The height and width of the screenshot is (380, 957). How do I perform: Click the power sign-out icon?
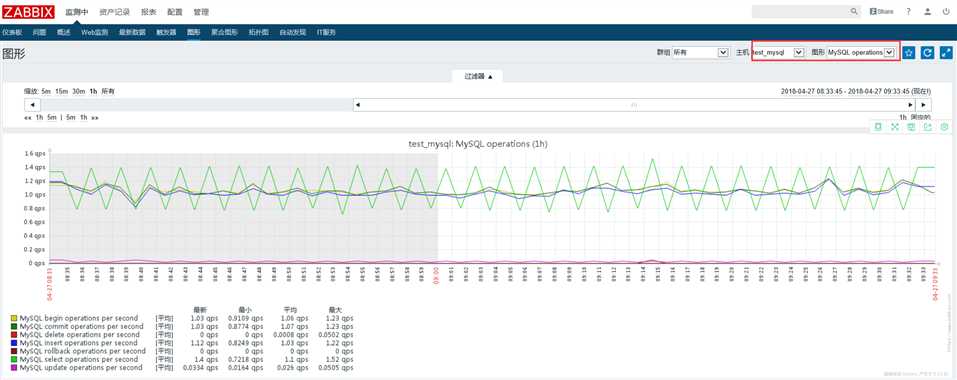(x=946, y=12)
